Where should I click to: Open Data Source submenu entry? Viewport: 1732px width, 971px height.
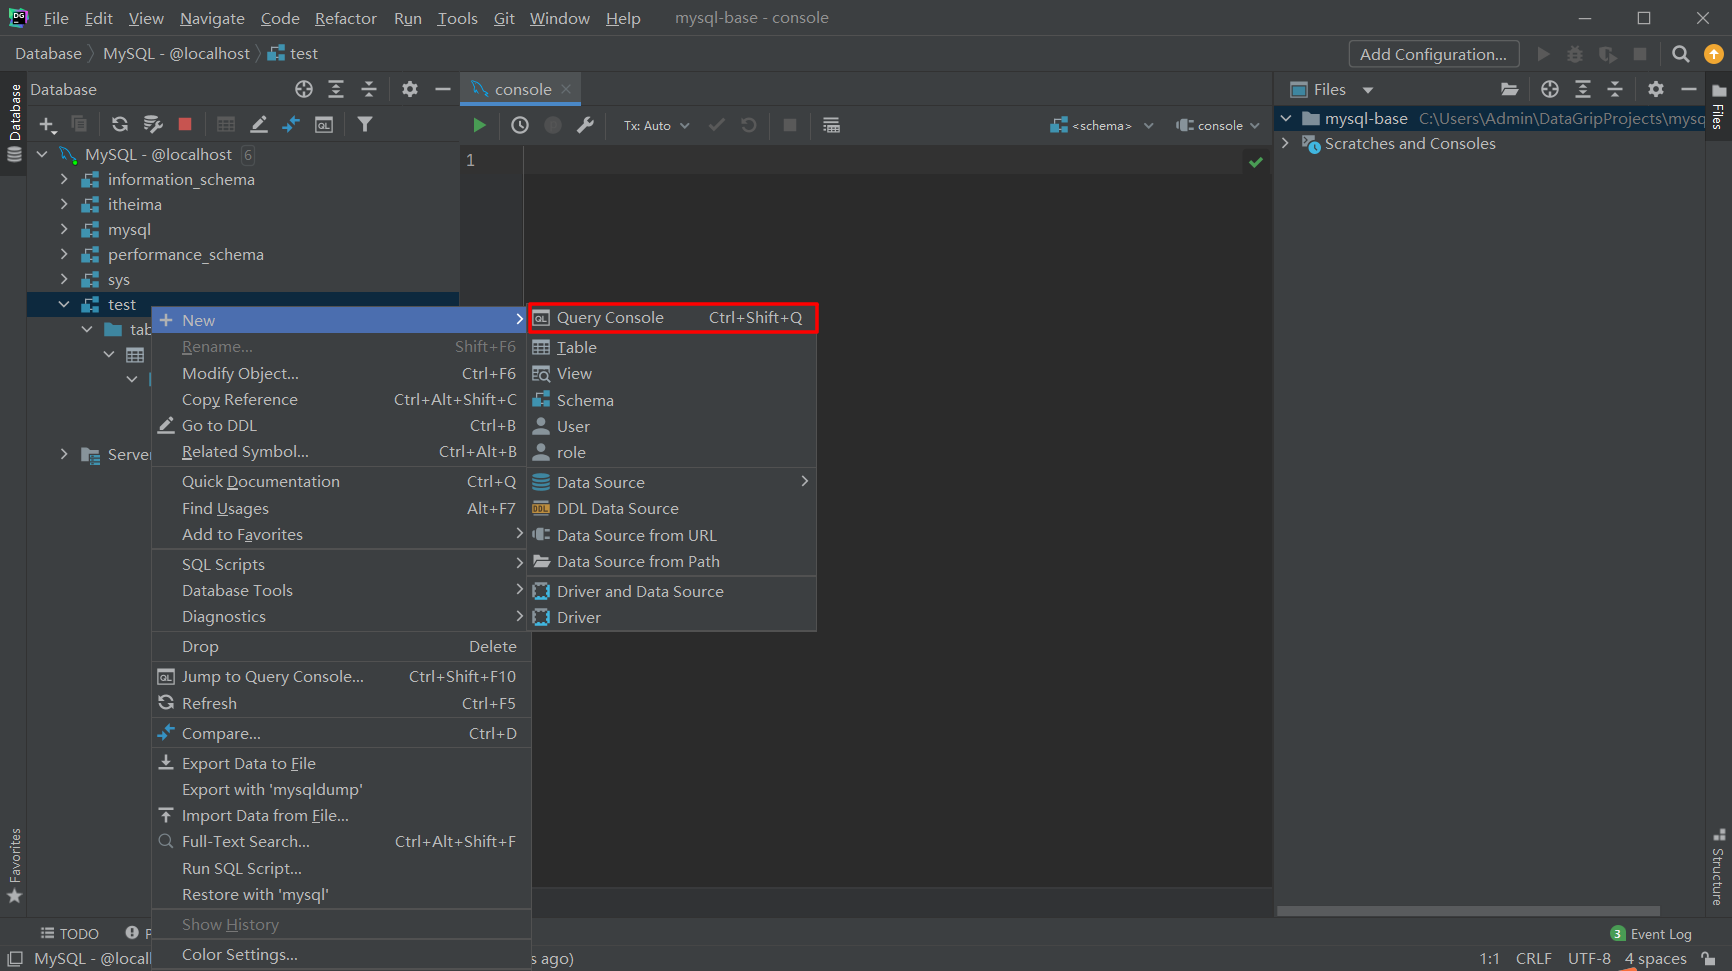click(x=672, y=482)
